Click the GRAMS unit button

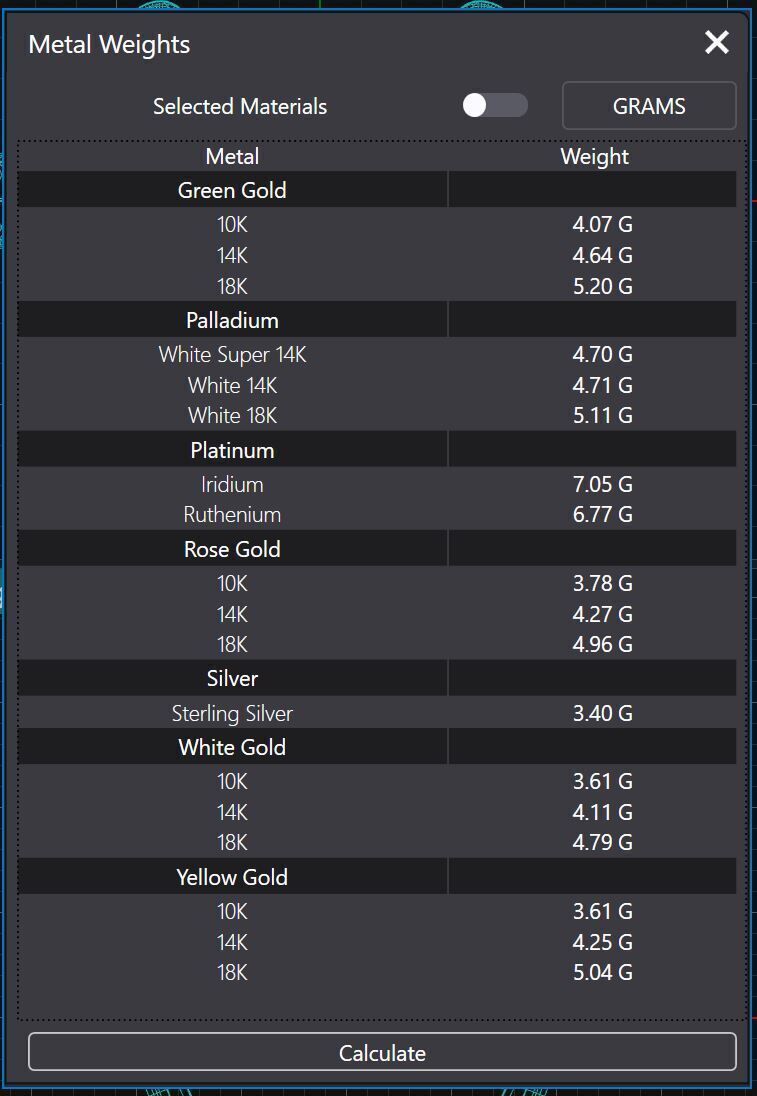[649, 106]
